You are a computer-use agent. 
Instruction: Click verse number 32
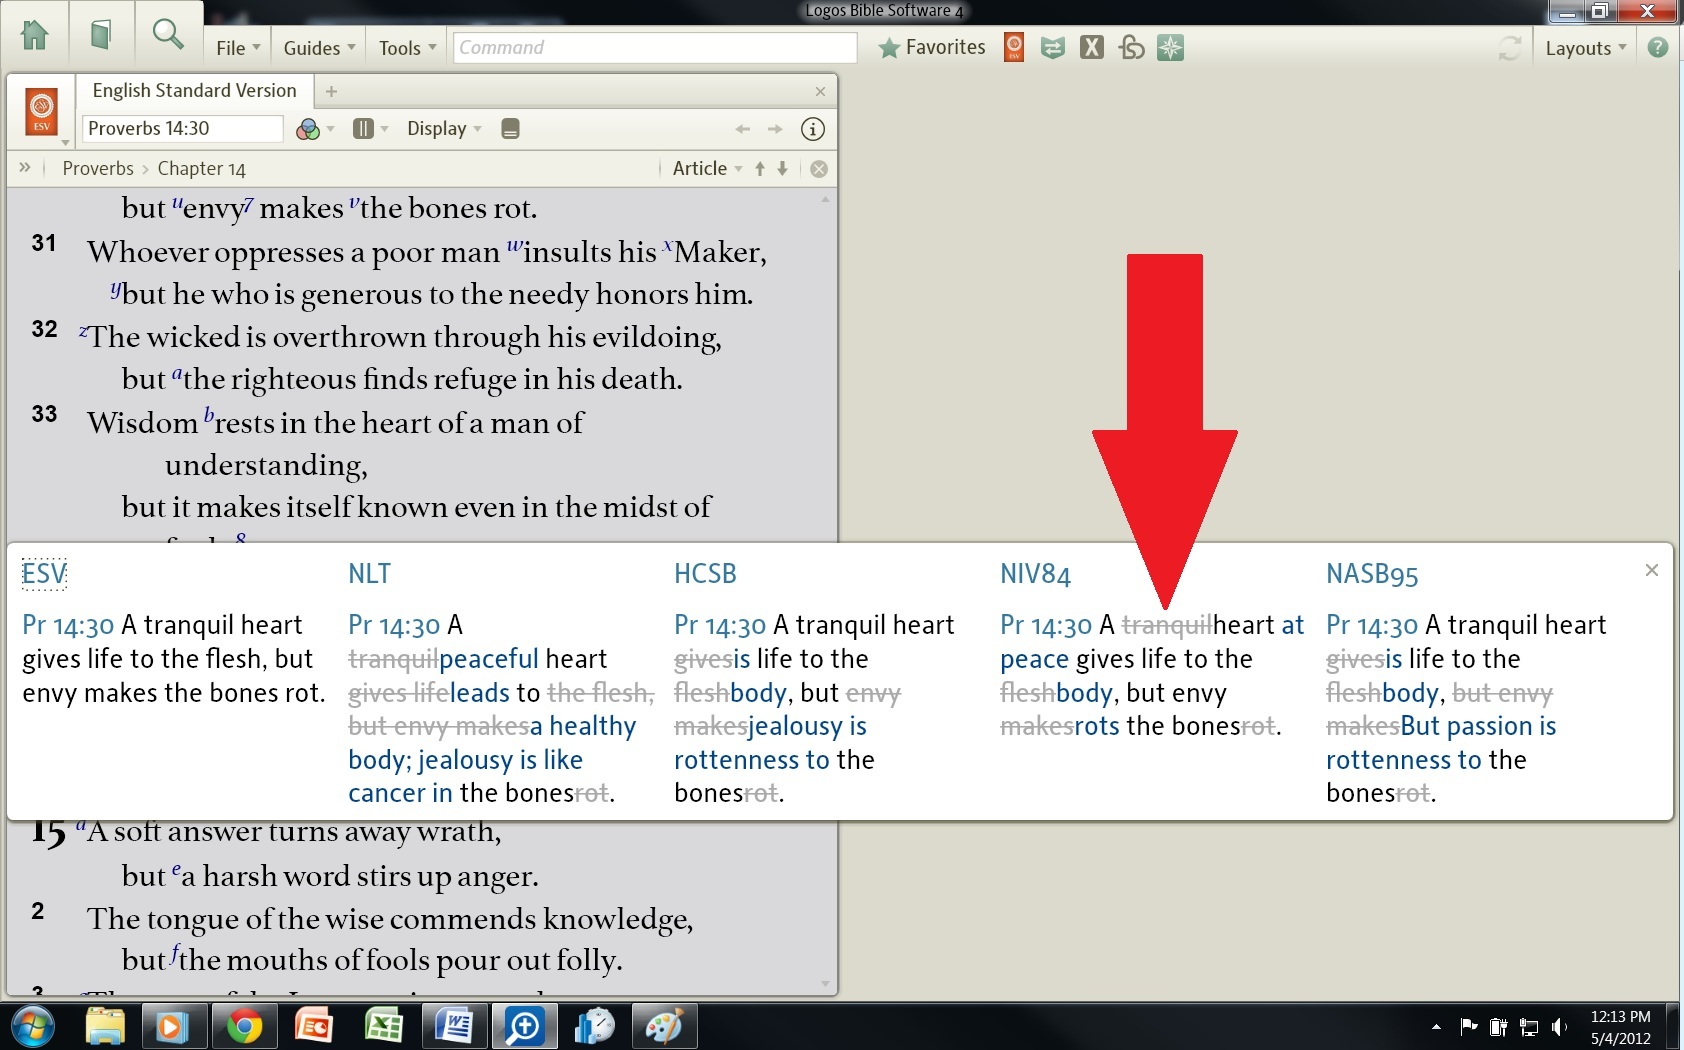[x=45, y=329]
